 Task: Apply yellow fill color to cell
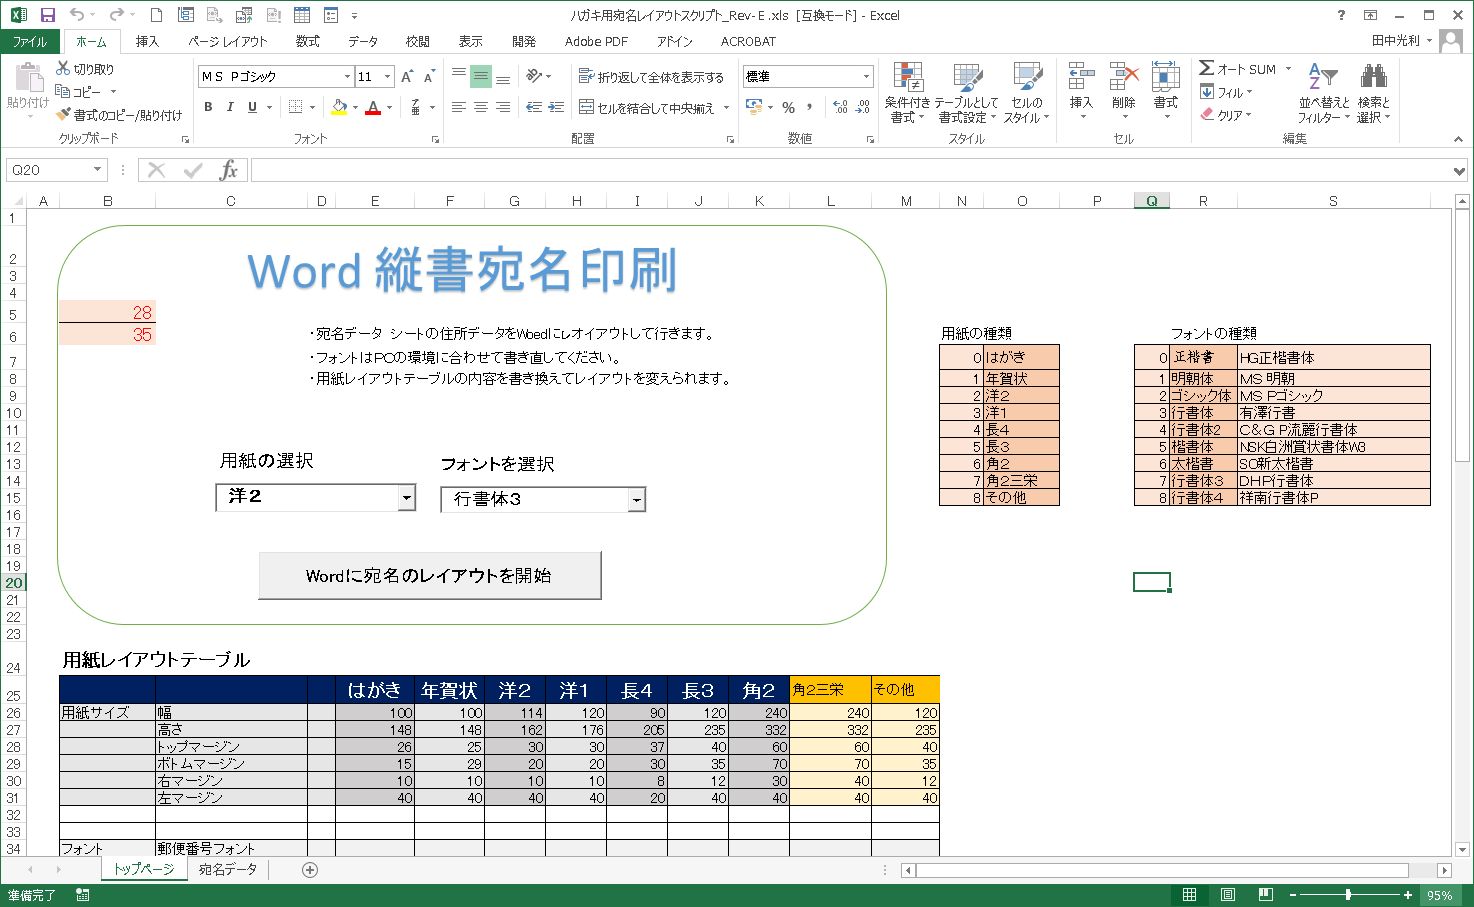pos(338,107)
